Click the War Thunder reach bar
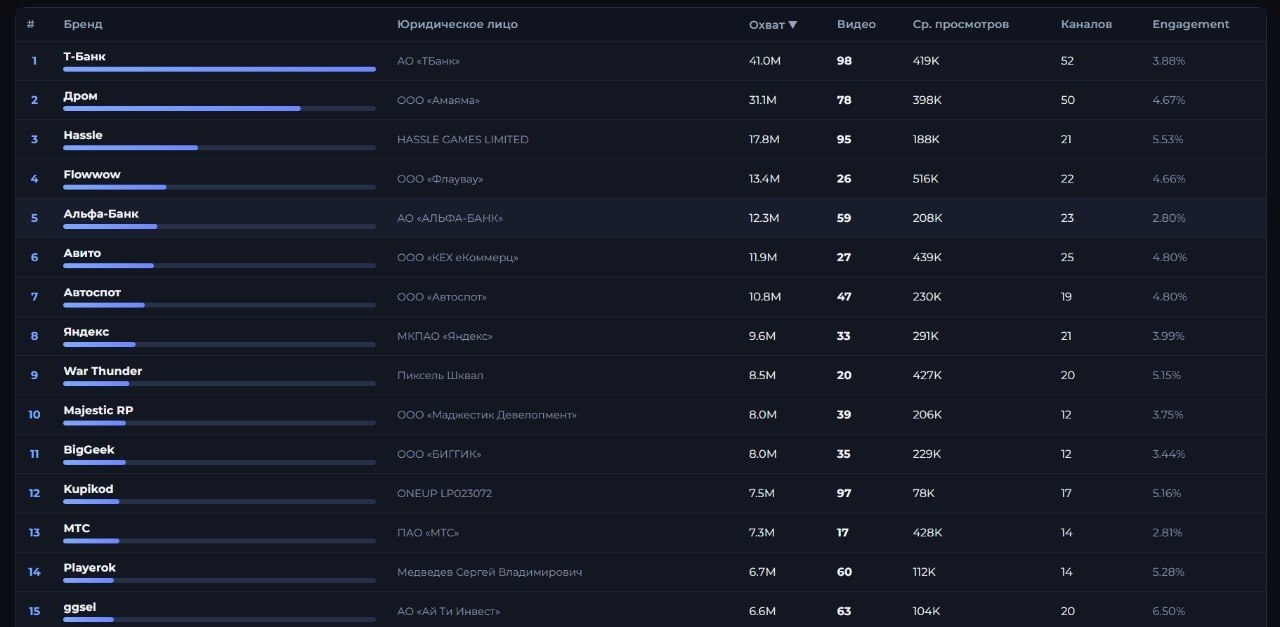 219,383
